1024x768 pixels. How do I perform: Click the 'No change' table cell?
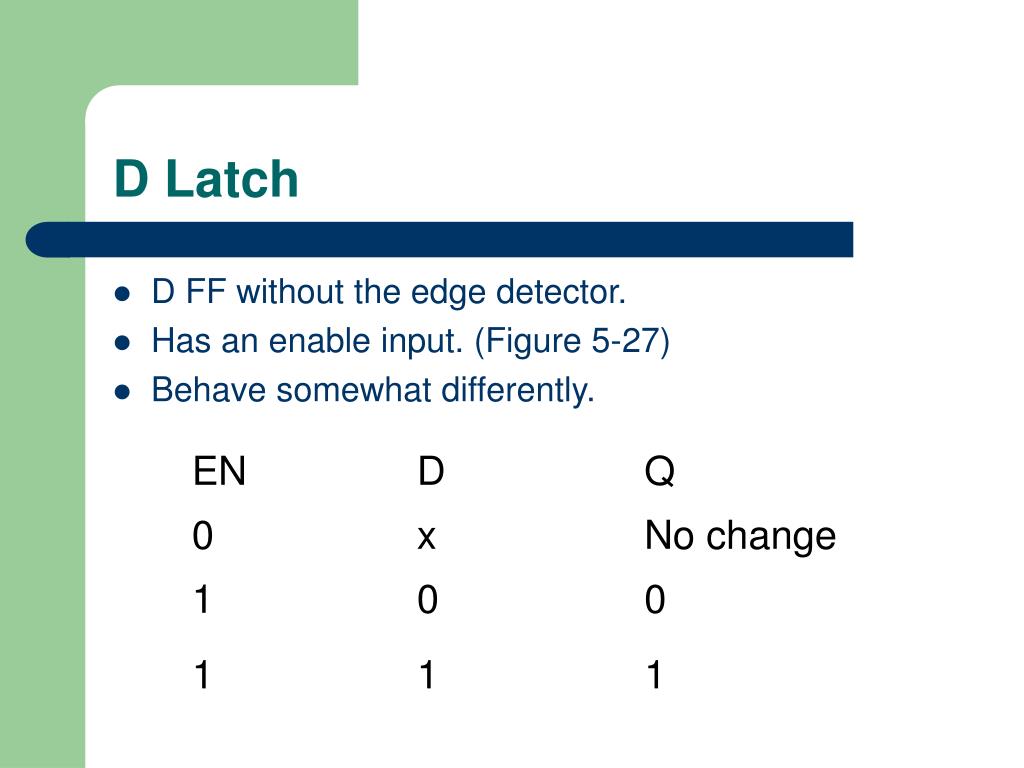click(x=740, y=536)
